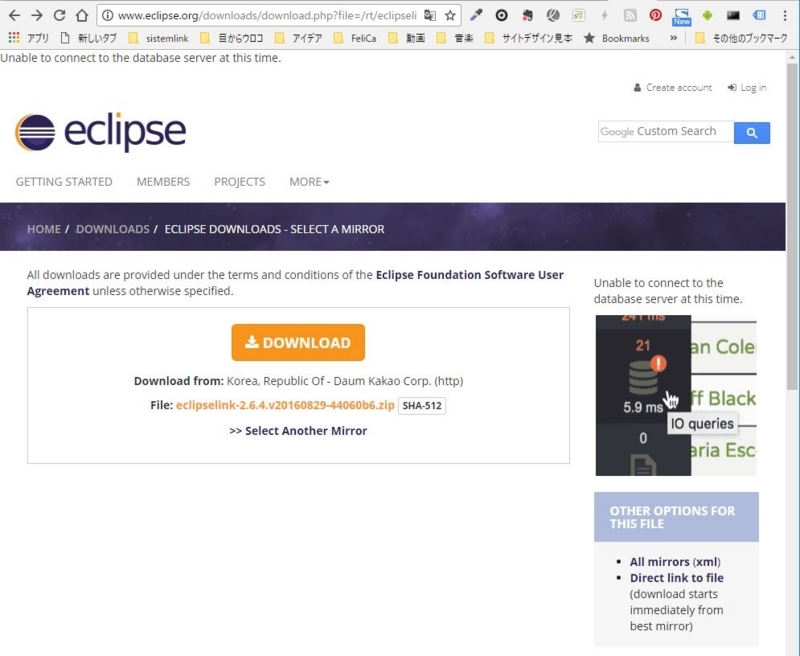Click the Select Another Mirror link
The image size is (800, 656).
298,431
